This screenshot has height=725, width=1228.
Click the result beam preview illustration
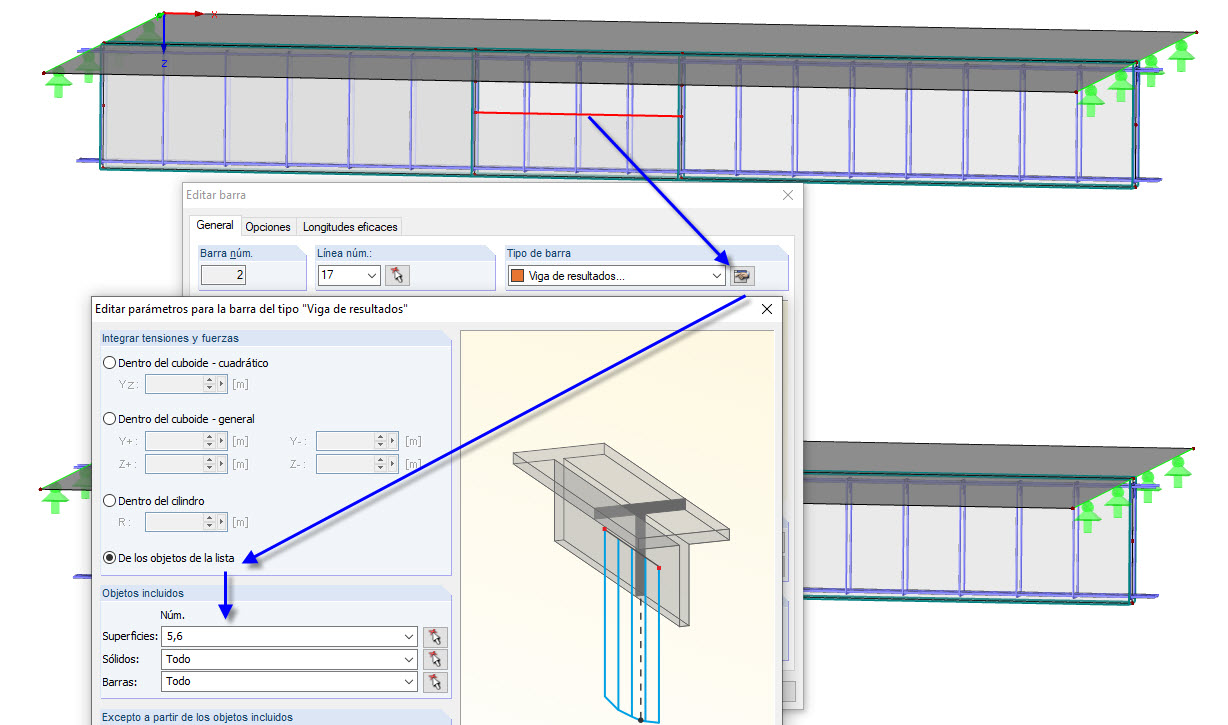coord(617,527)
